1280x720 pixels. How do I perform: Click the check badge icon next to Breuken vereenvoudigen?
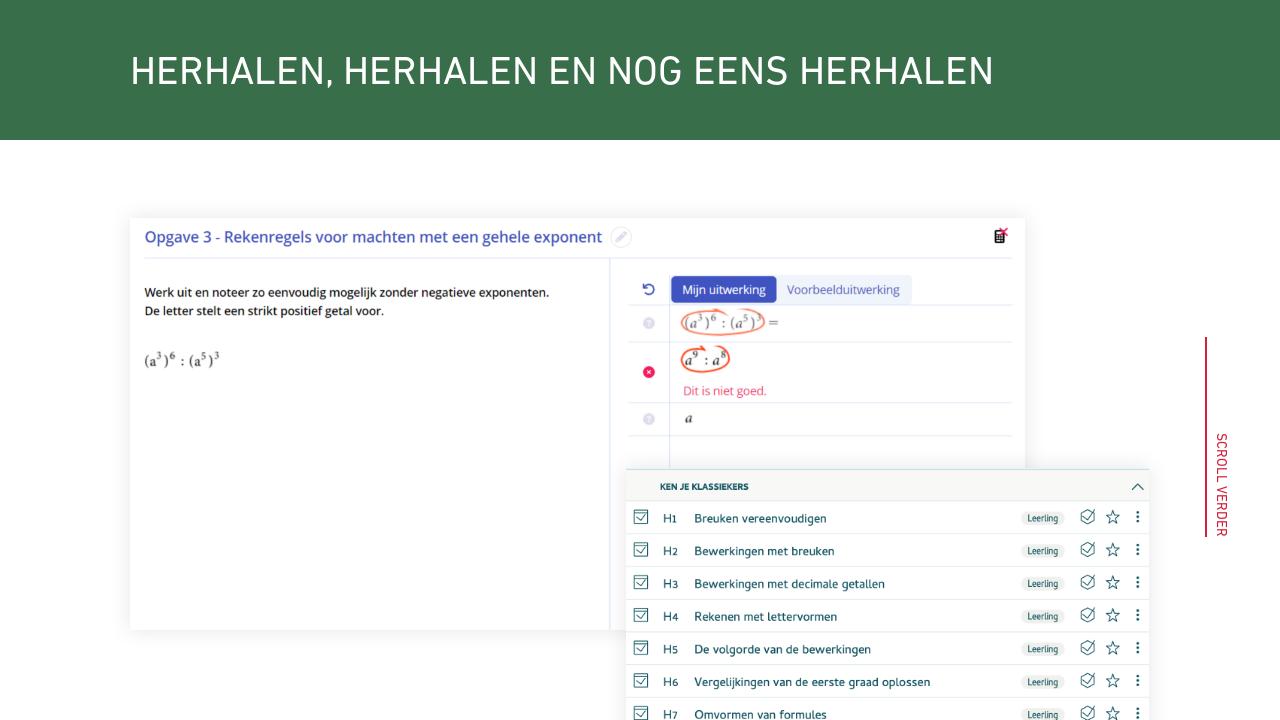point(1087,517)
